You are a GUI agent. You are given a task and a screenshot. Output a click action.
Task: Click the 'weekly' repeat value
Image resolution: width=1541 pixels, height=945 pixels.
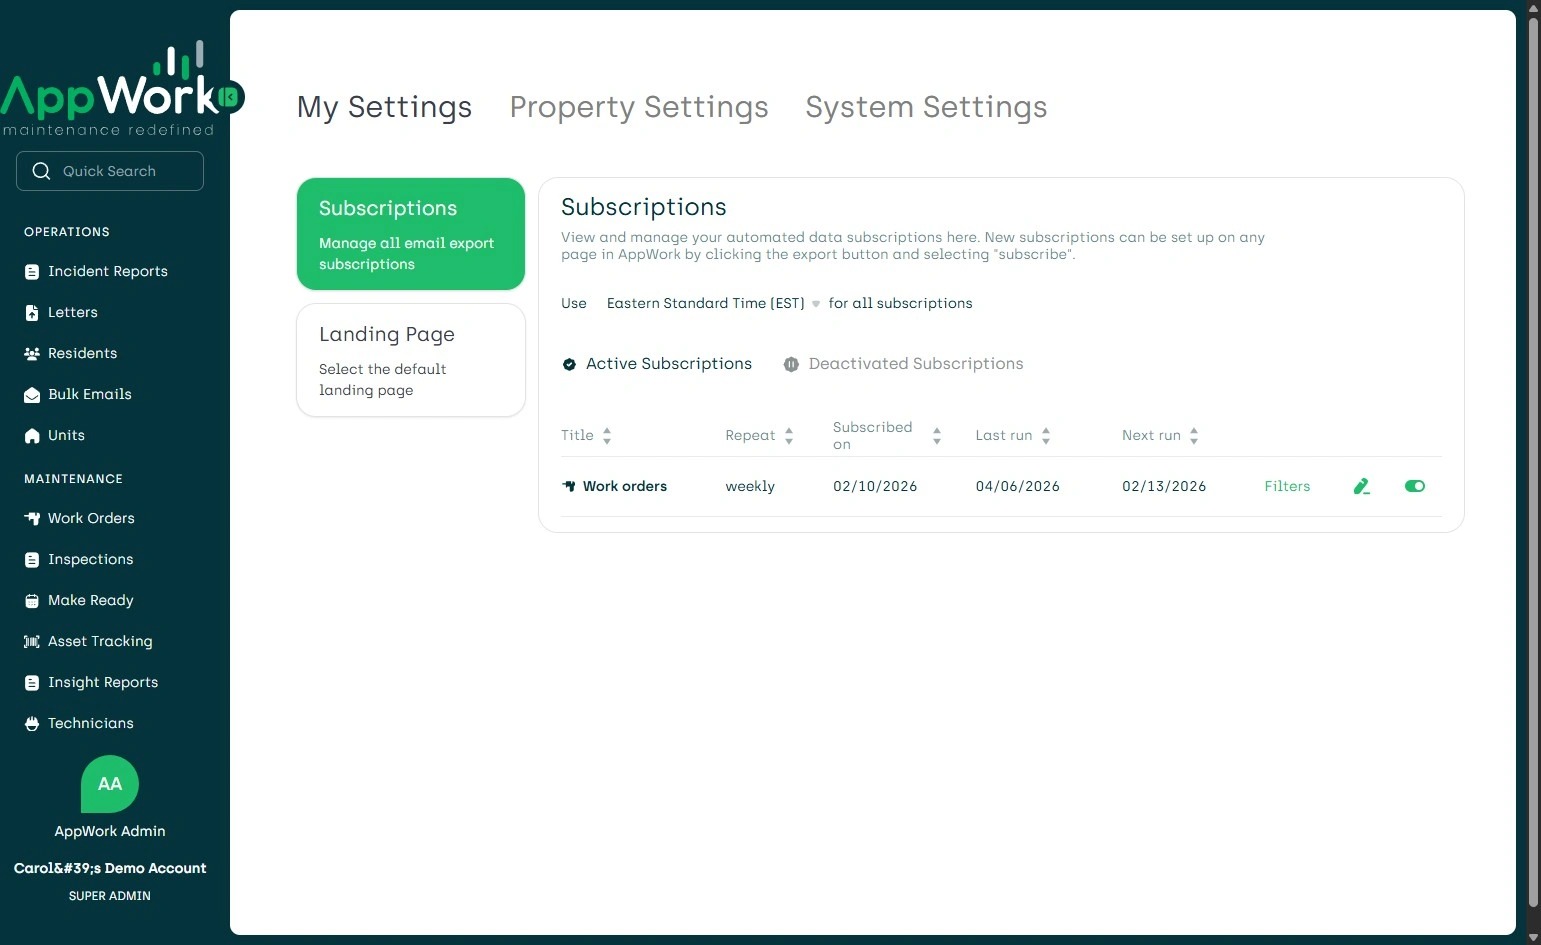pyautogui.click(x=750, y=486)
